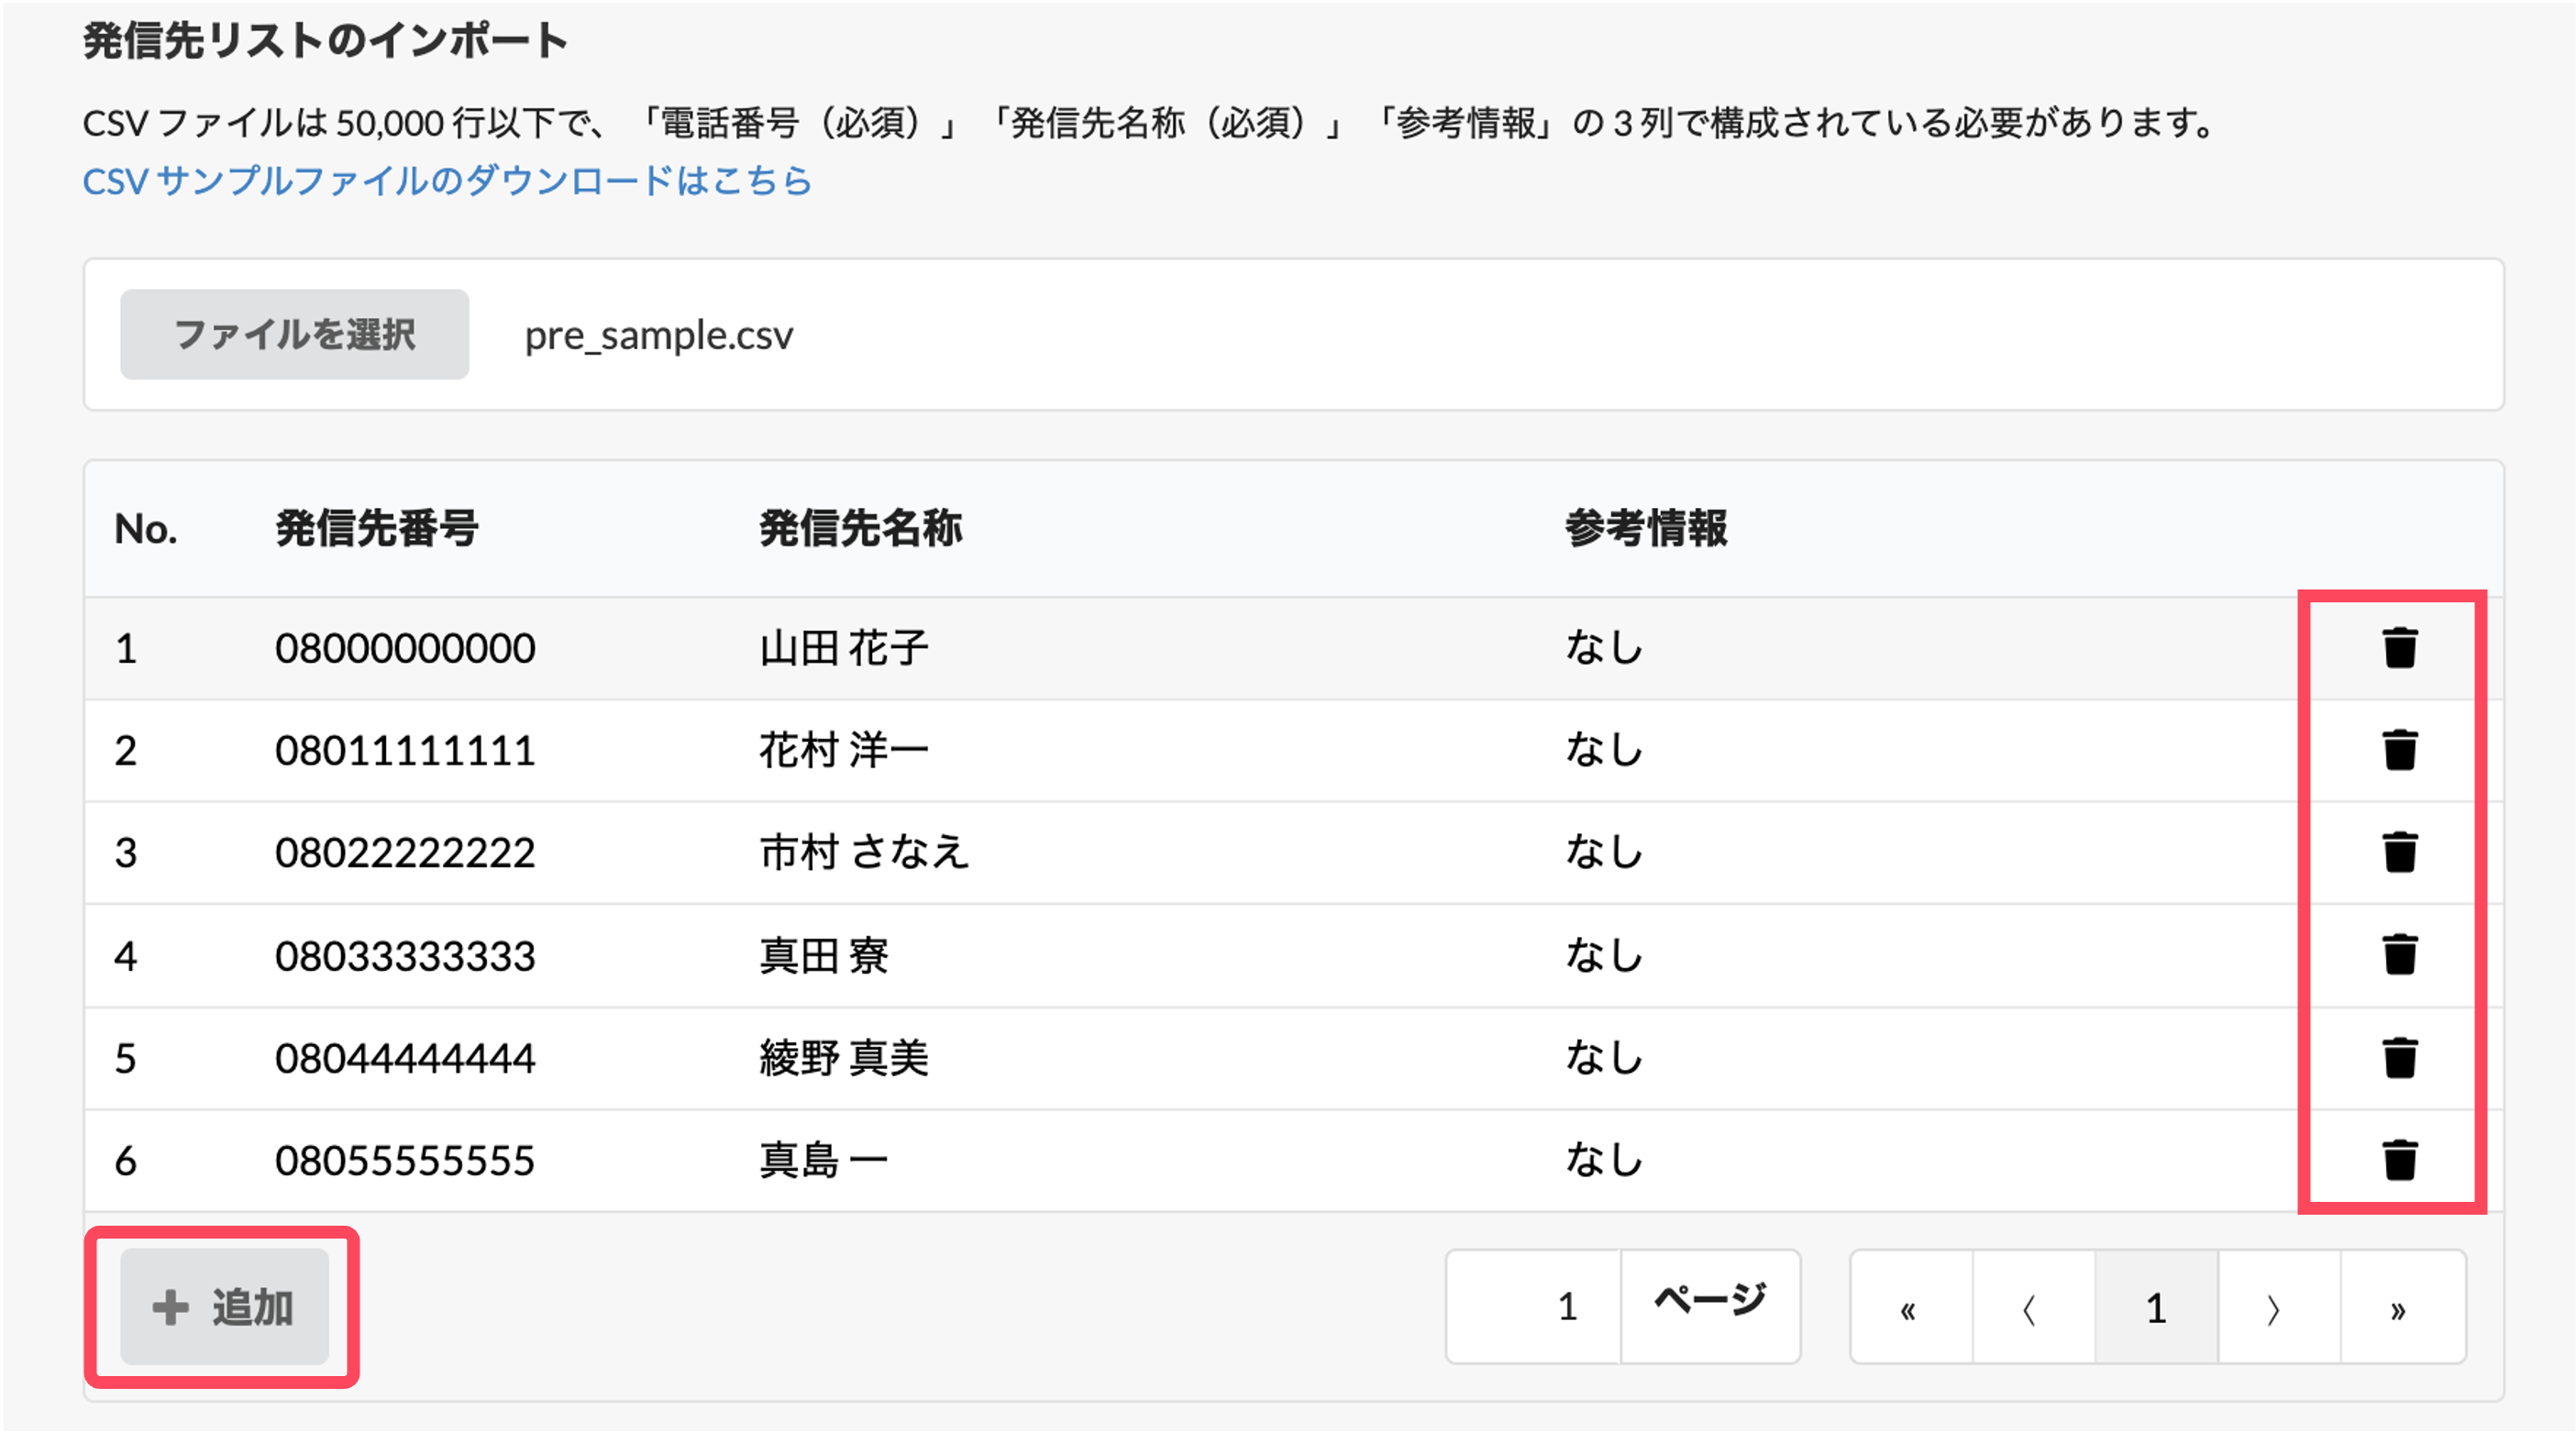
Task: Select phone number 08055555555
Action: click(405, 1160)
